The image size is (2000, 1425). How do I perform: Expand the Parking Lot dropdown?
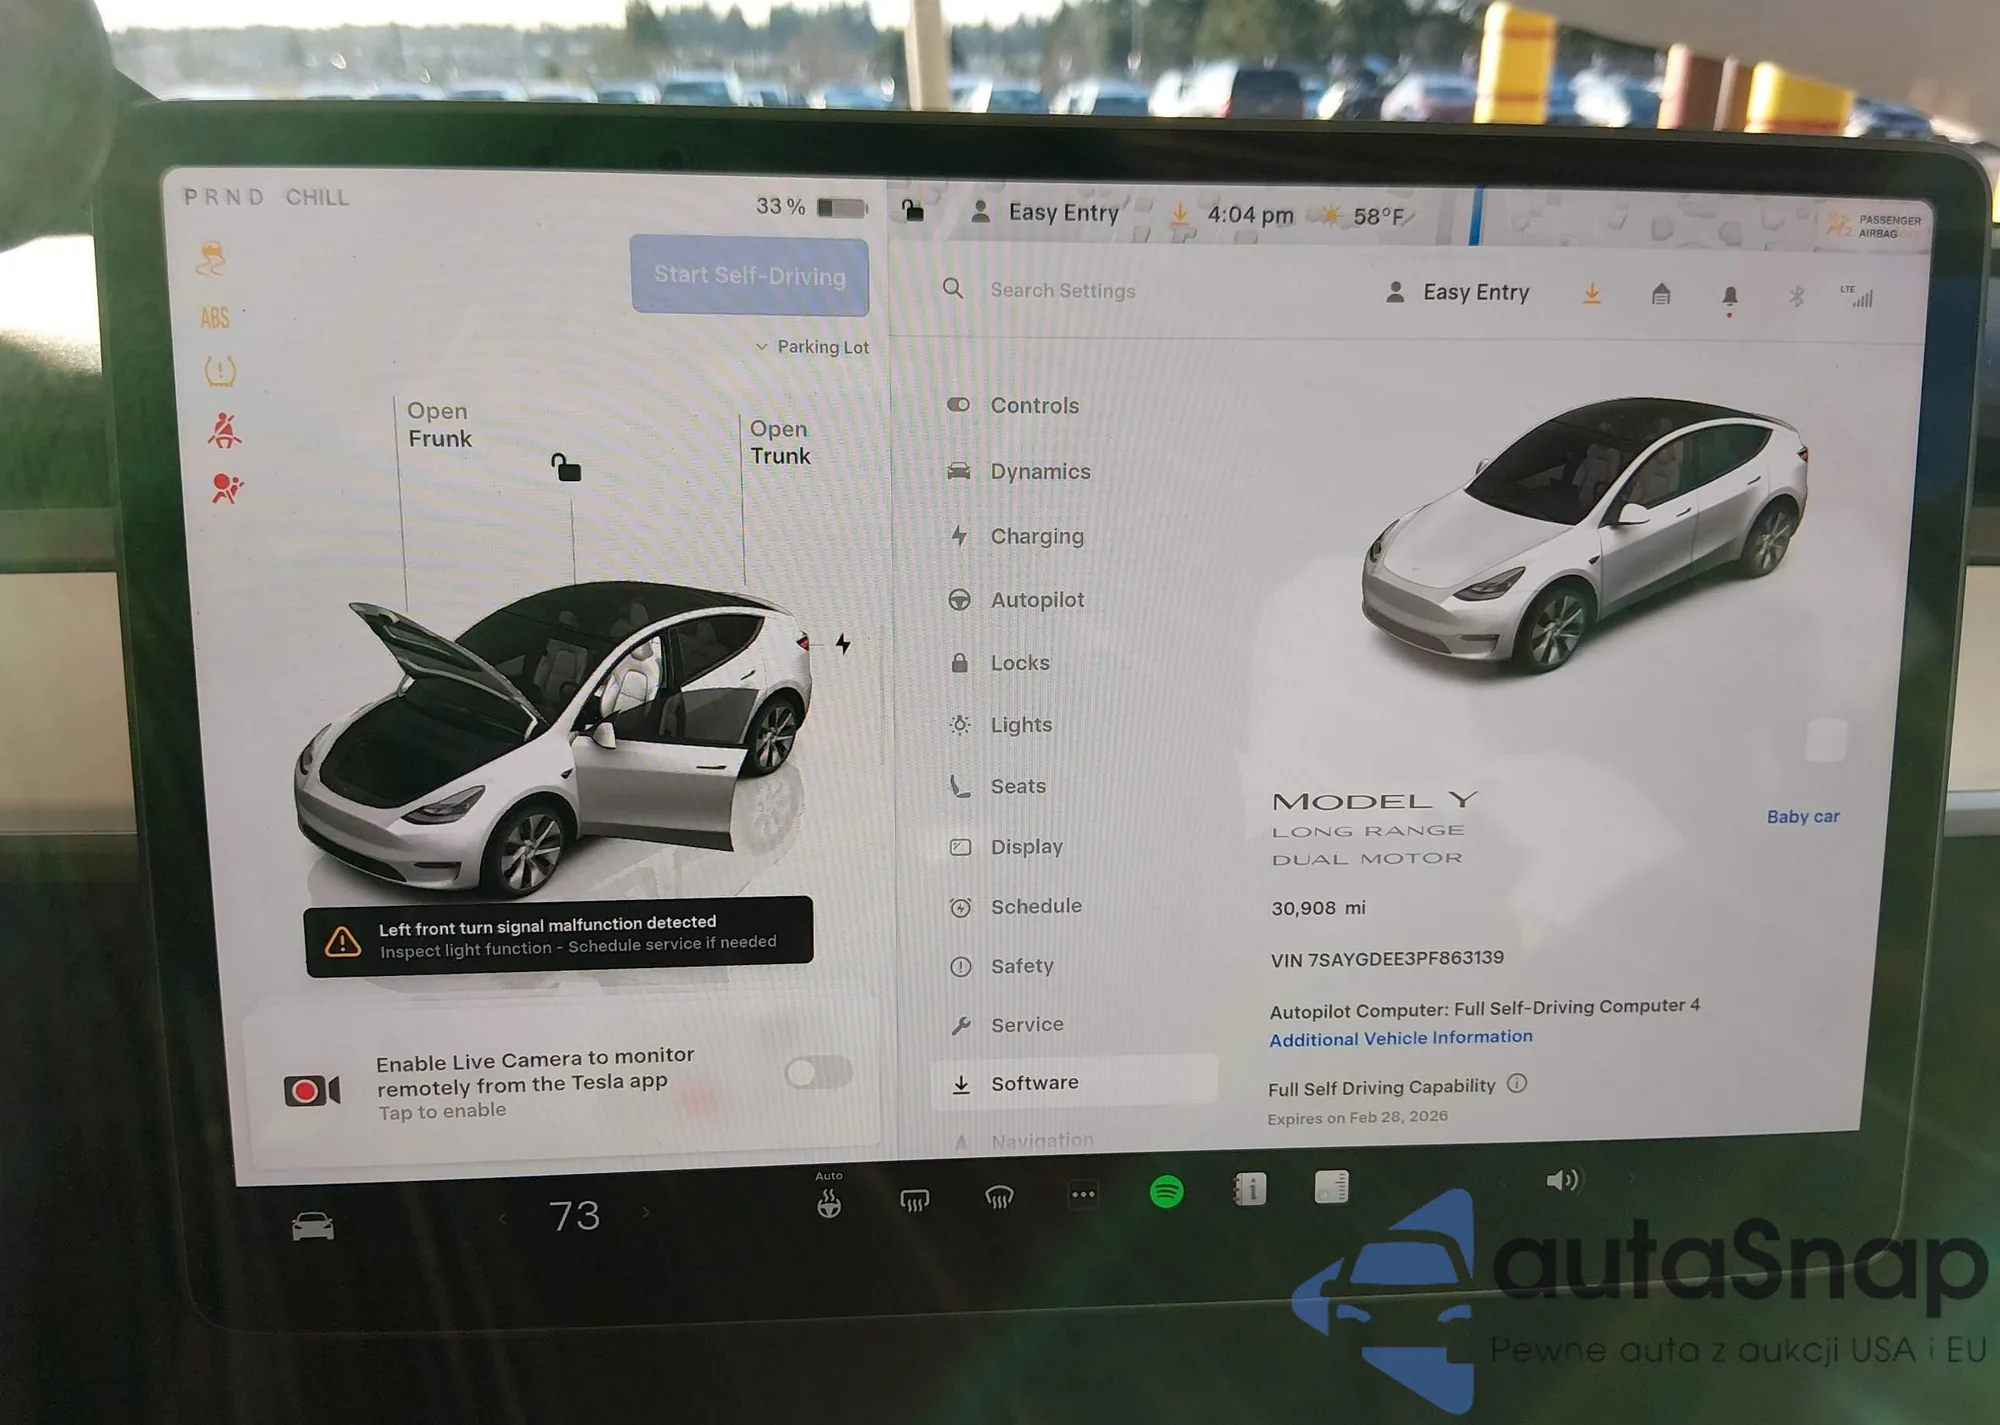pos(812,347)
